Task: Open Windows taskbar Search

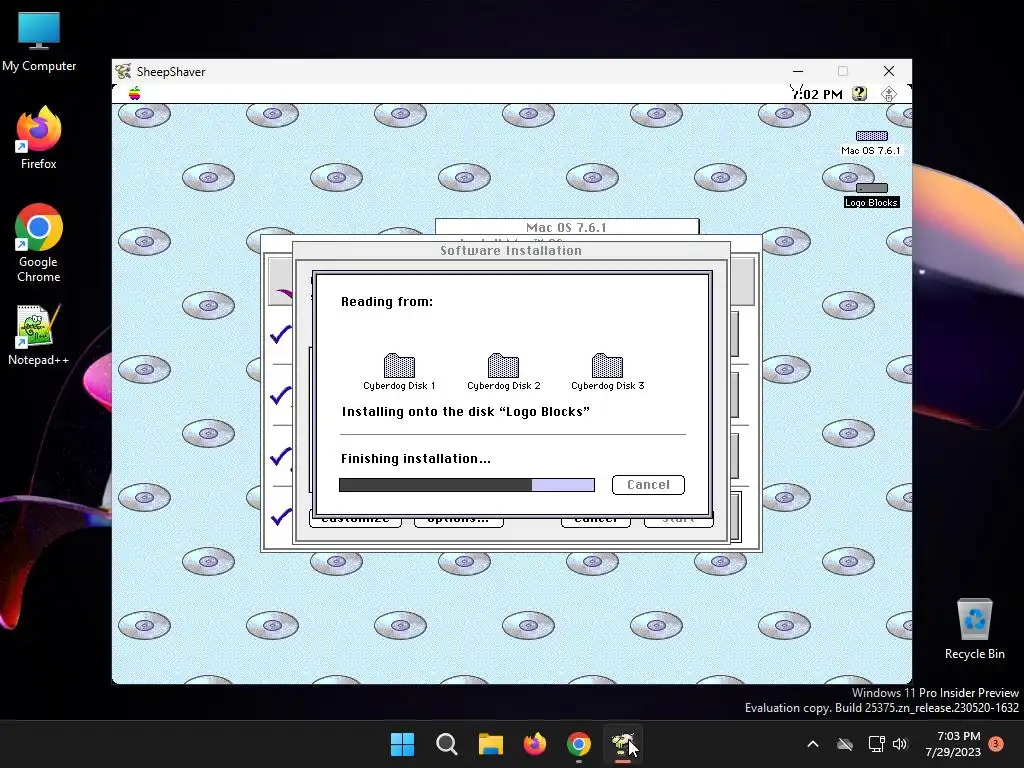Action: [x=447, y=744]
